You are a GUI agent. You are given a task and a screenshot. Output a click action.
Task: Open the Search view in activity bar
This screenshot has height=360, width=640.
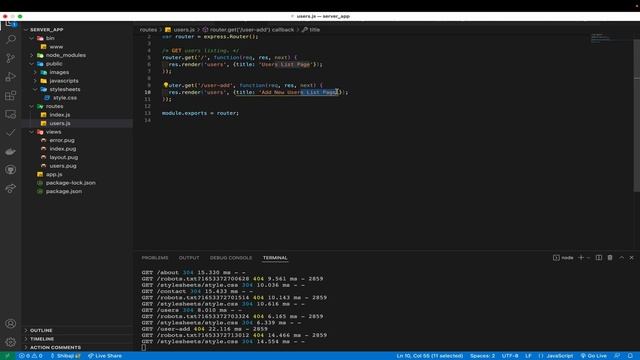click(x=11, y=39)
